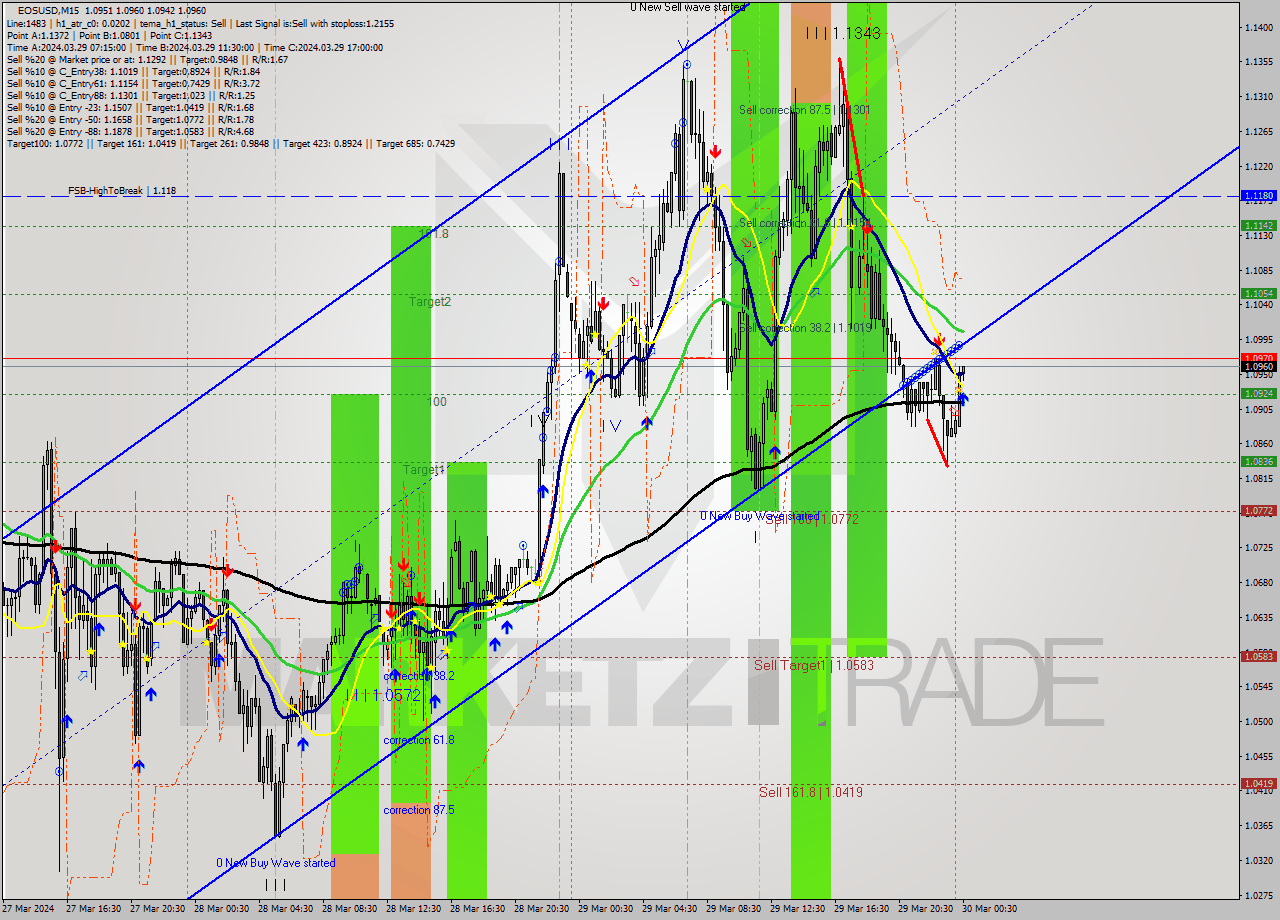Click the 'Sell %10 @ C_Entry88' line
This screenshot has width=1280, height=920.
point(131,96)
